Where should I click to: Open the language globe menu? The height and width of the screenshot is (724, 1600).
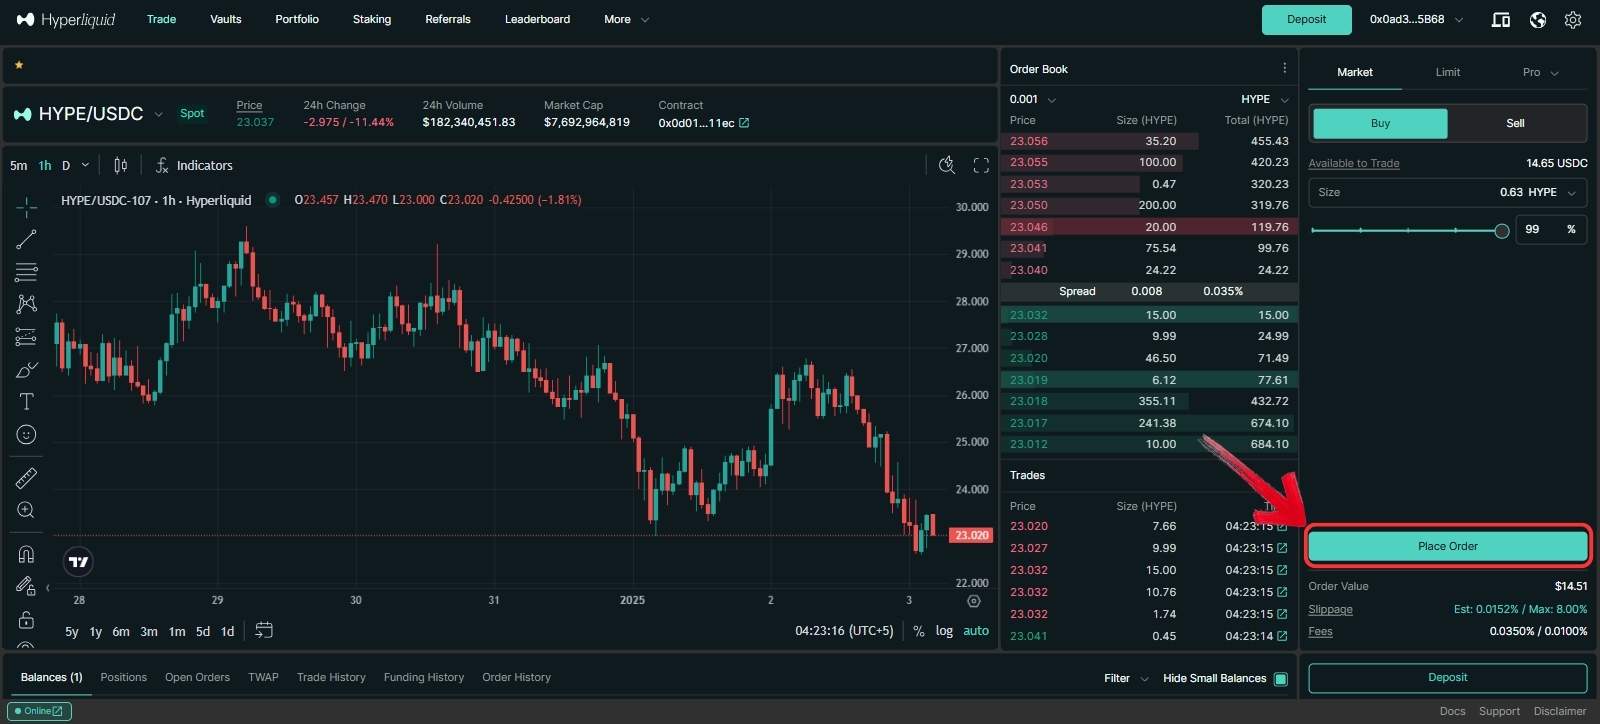coord(1538,19)
